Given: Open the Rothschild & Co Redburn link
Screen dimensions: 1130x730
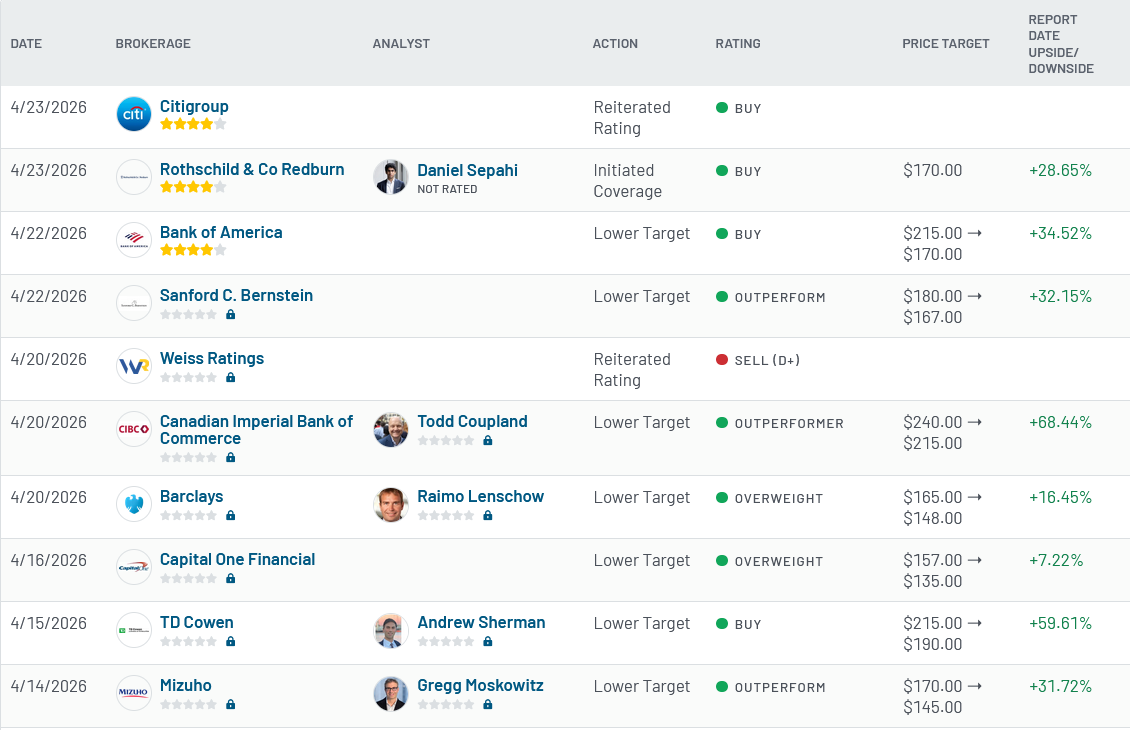Looking at the screenshot, I should (252, 169).
